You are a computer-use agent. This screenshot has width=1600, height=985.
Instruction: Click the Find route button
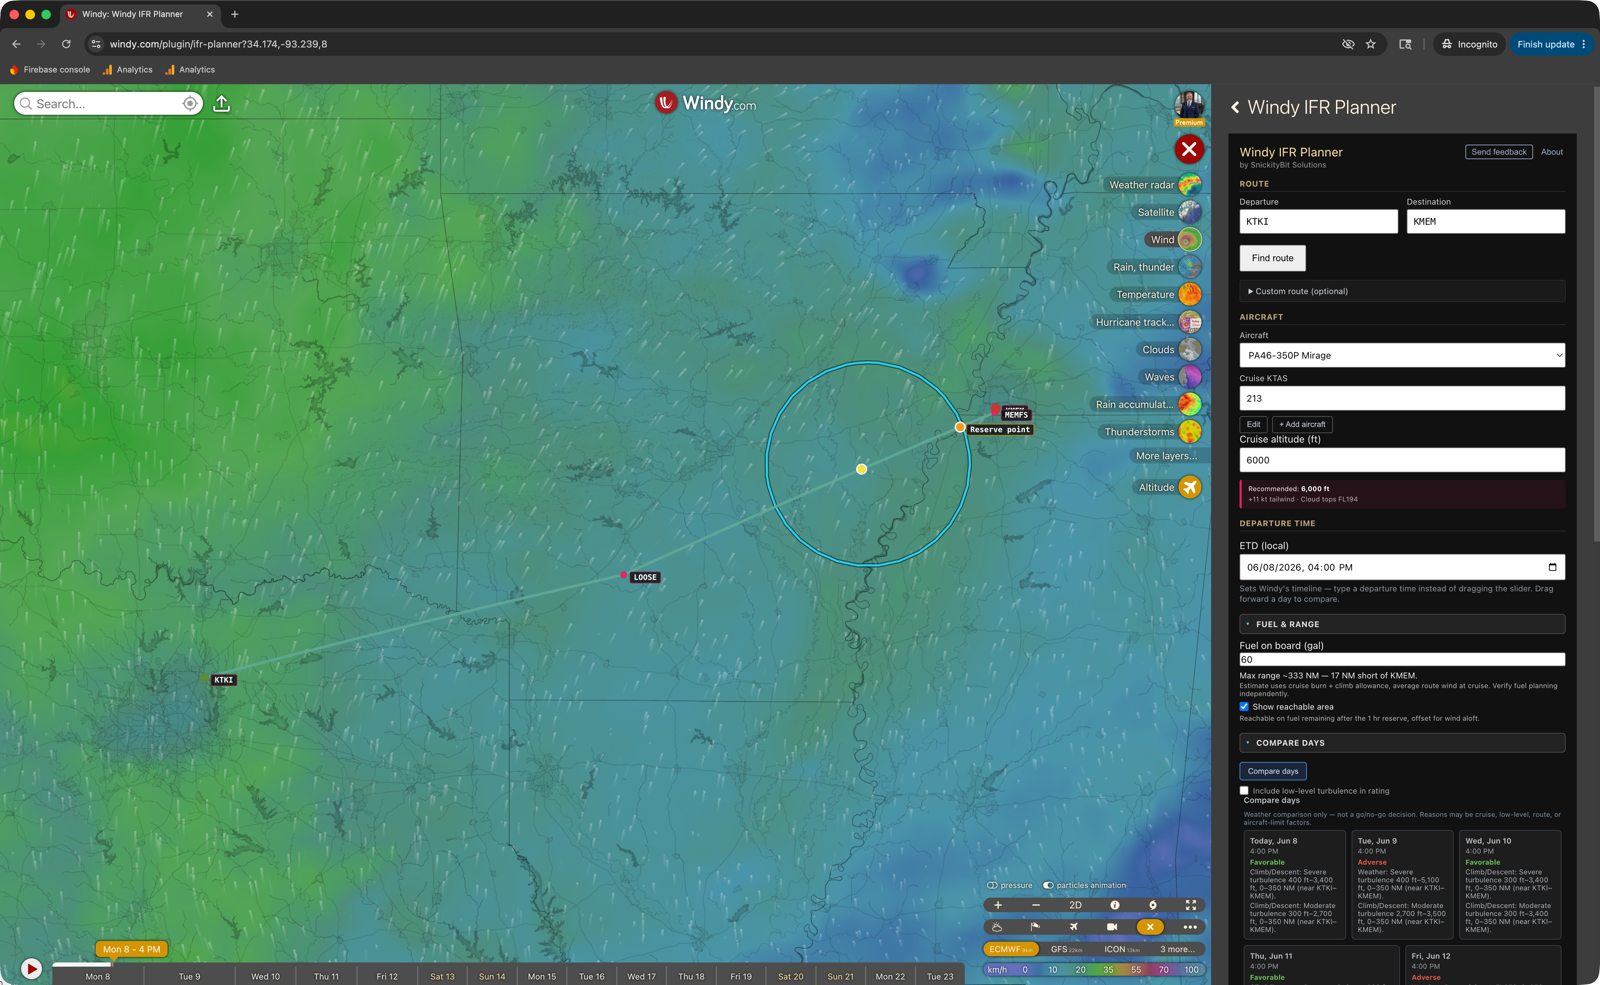1272,258
